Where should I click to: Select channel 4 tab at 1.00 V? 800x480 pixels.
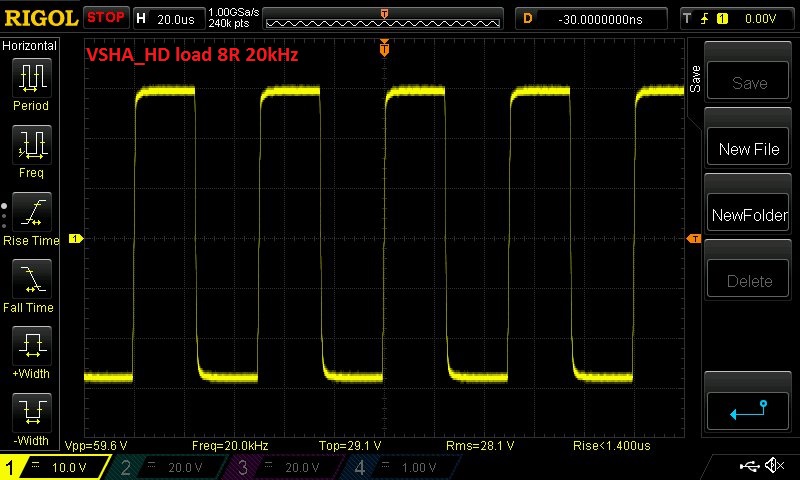tap(401, 467)
